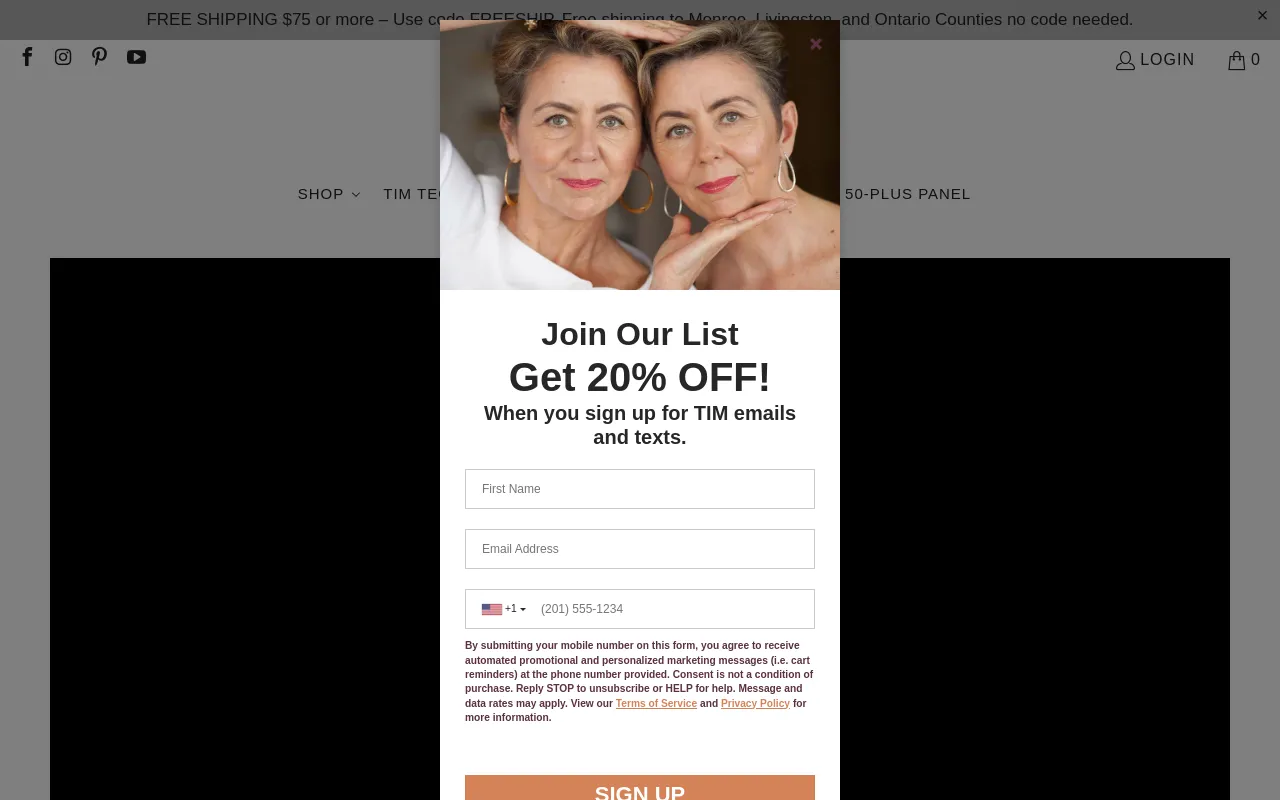Dismiss the free shipping announcement bar
The height and width of the screenshot is (800, 1280).
[x=1262, y=15]
